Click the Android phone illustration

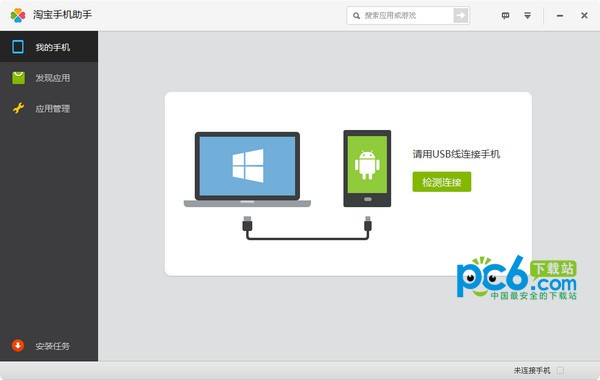point(367,168)
